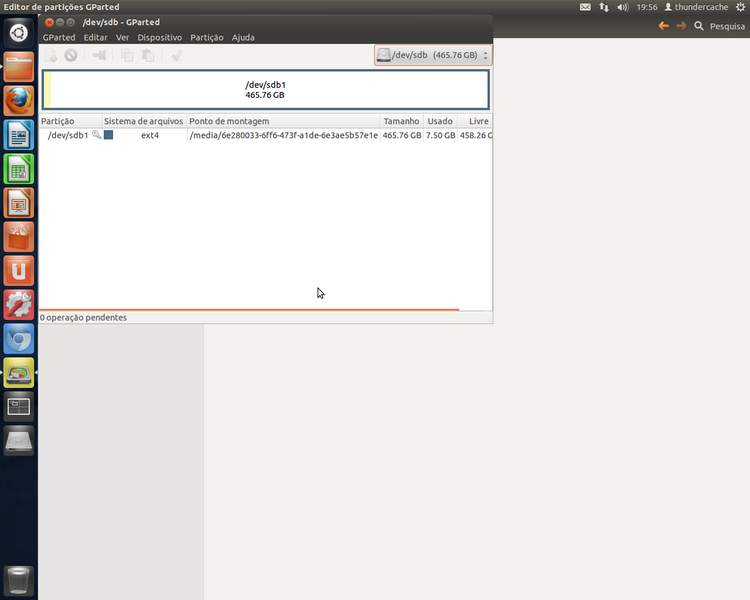Click the Partição column header
Image resolution: width=750 pixels, height=600 pixels.
coord(70,121)
